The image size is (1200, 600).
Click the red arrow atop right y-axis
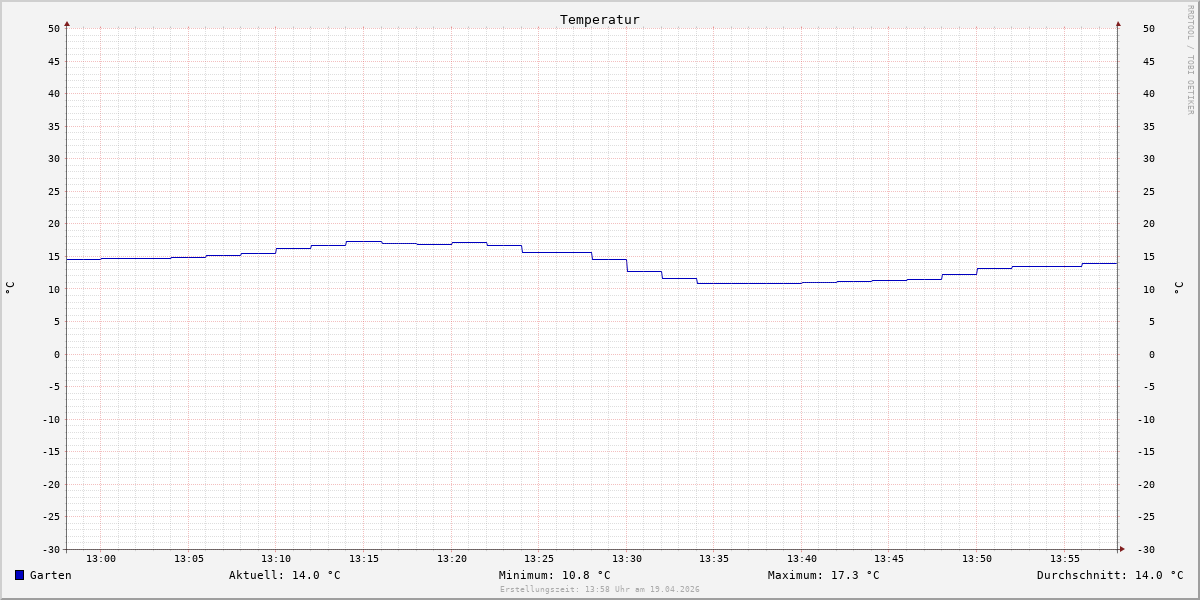(1118, 23)
